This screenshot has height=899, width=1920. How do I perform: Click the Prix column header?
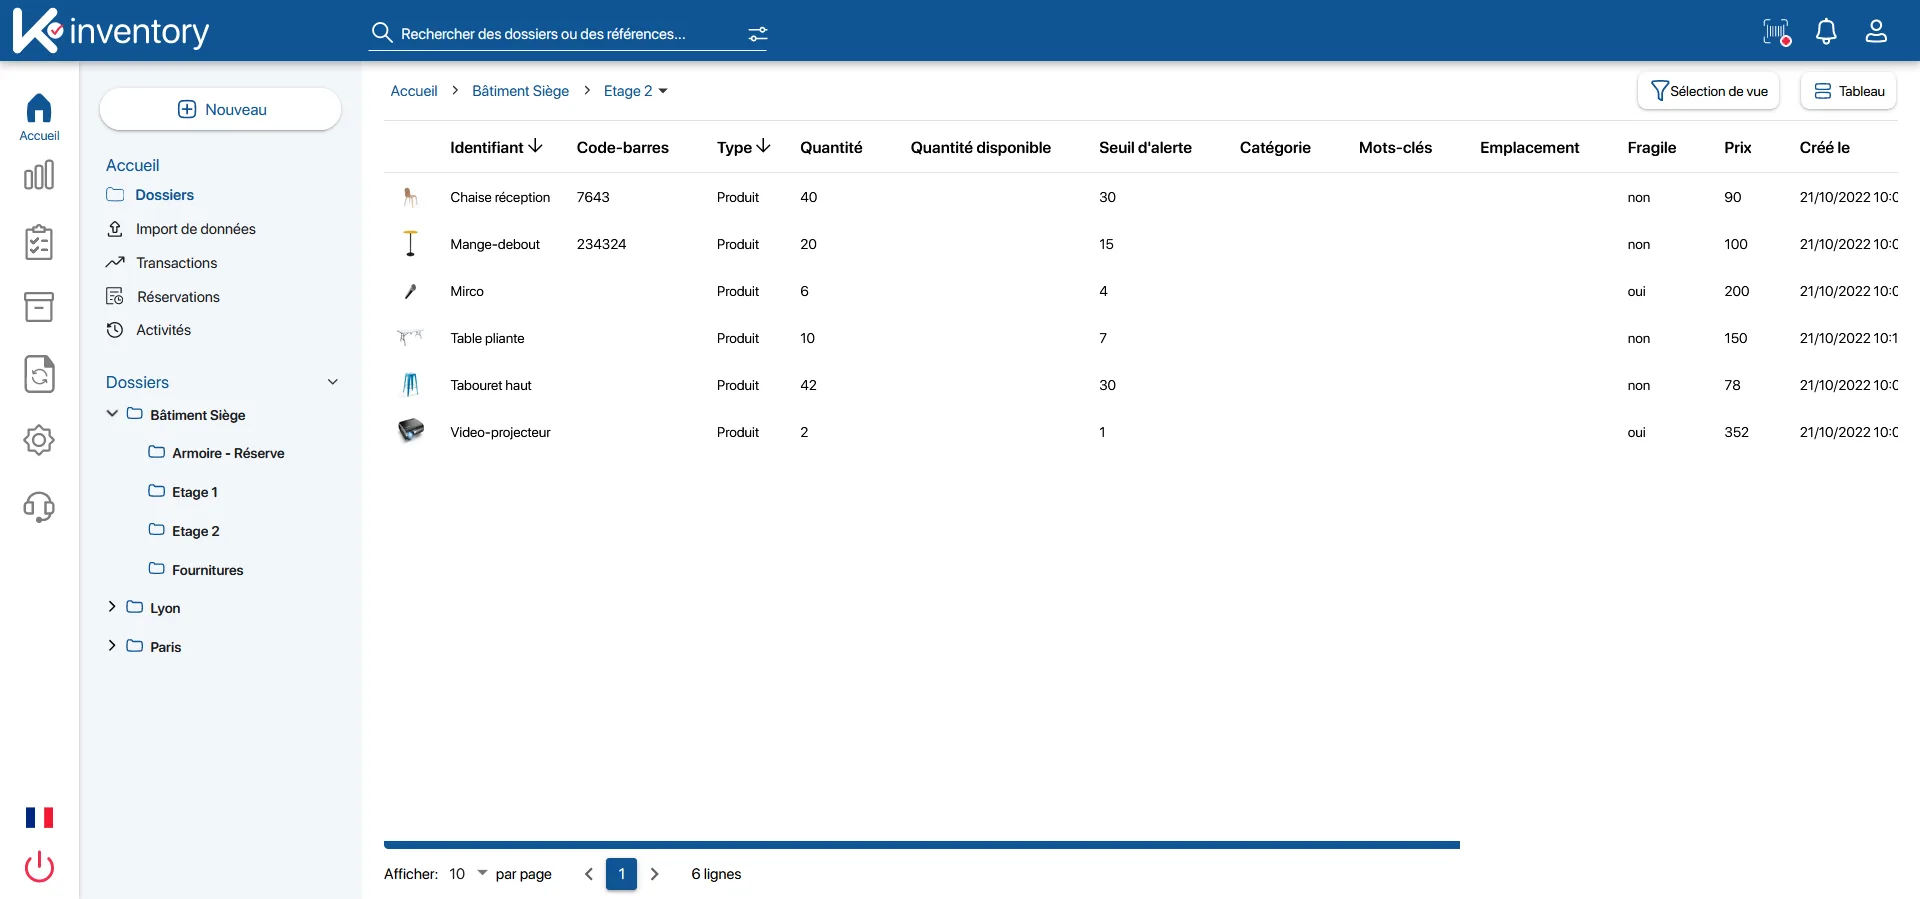1737,147
